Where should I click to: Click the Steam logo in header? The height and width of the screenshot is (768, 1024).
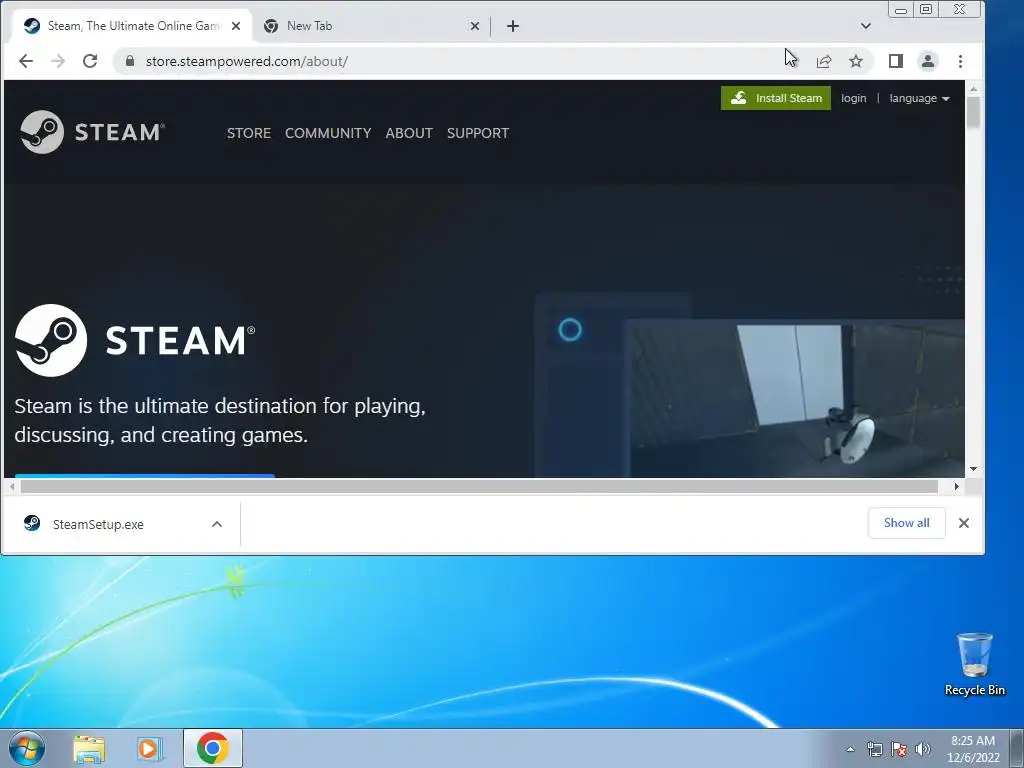point(92,132)
